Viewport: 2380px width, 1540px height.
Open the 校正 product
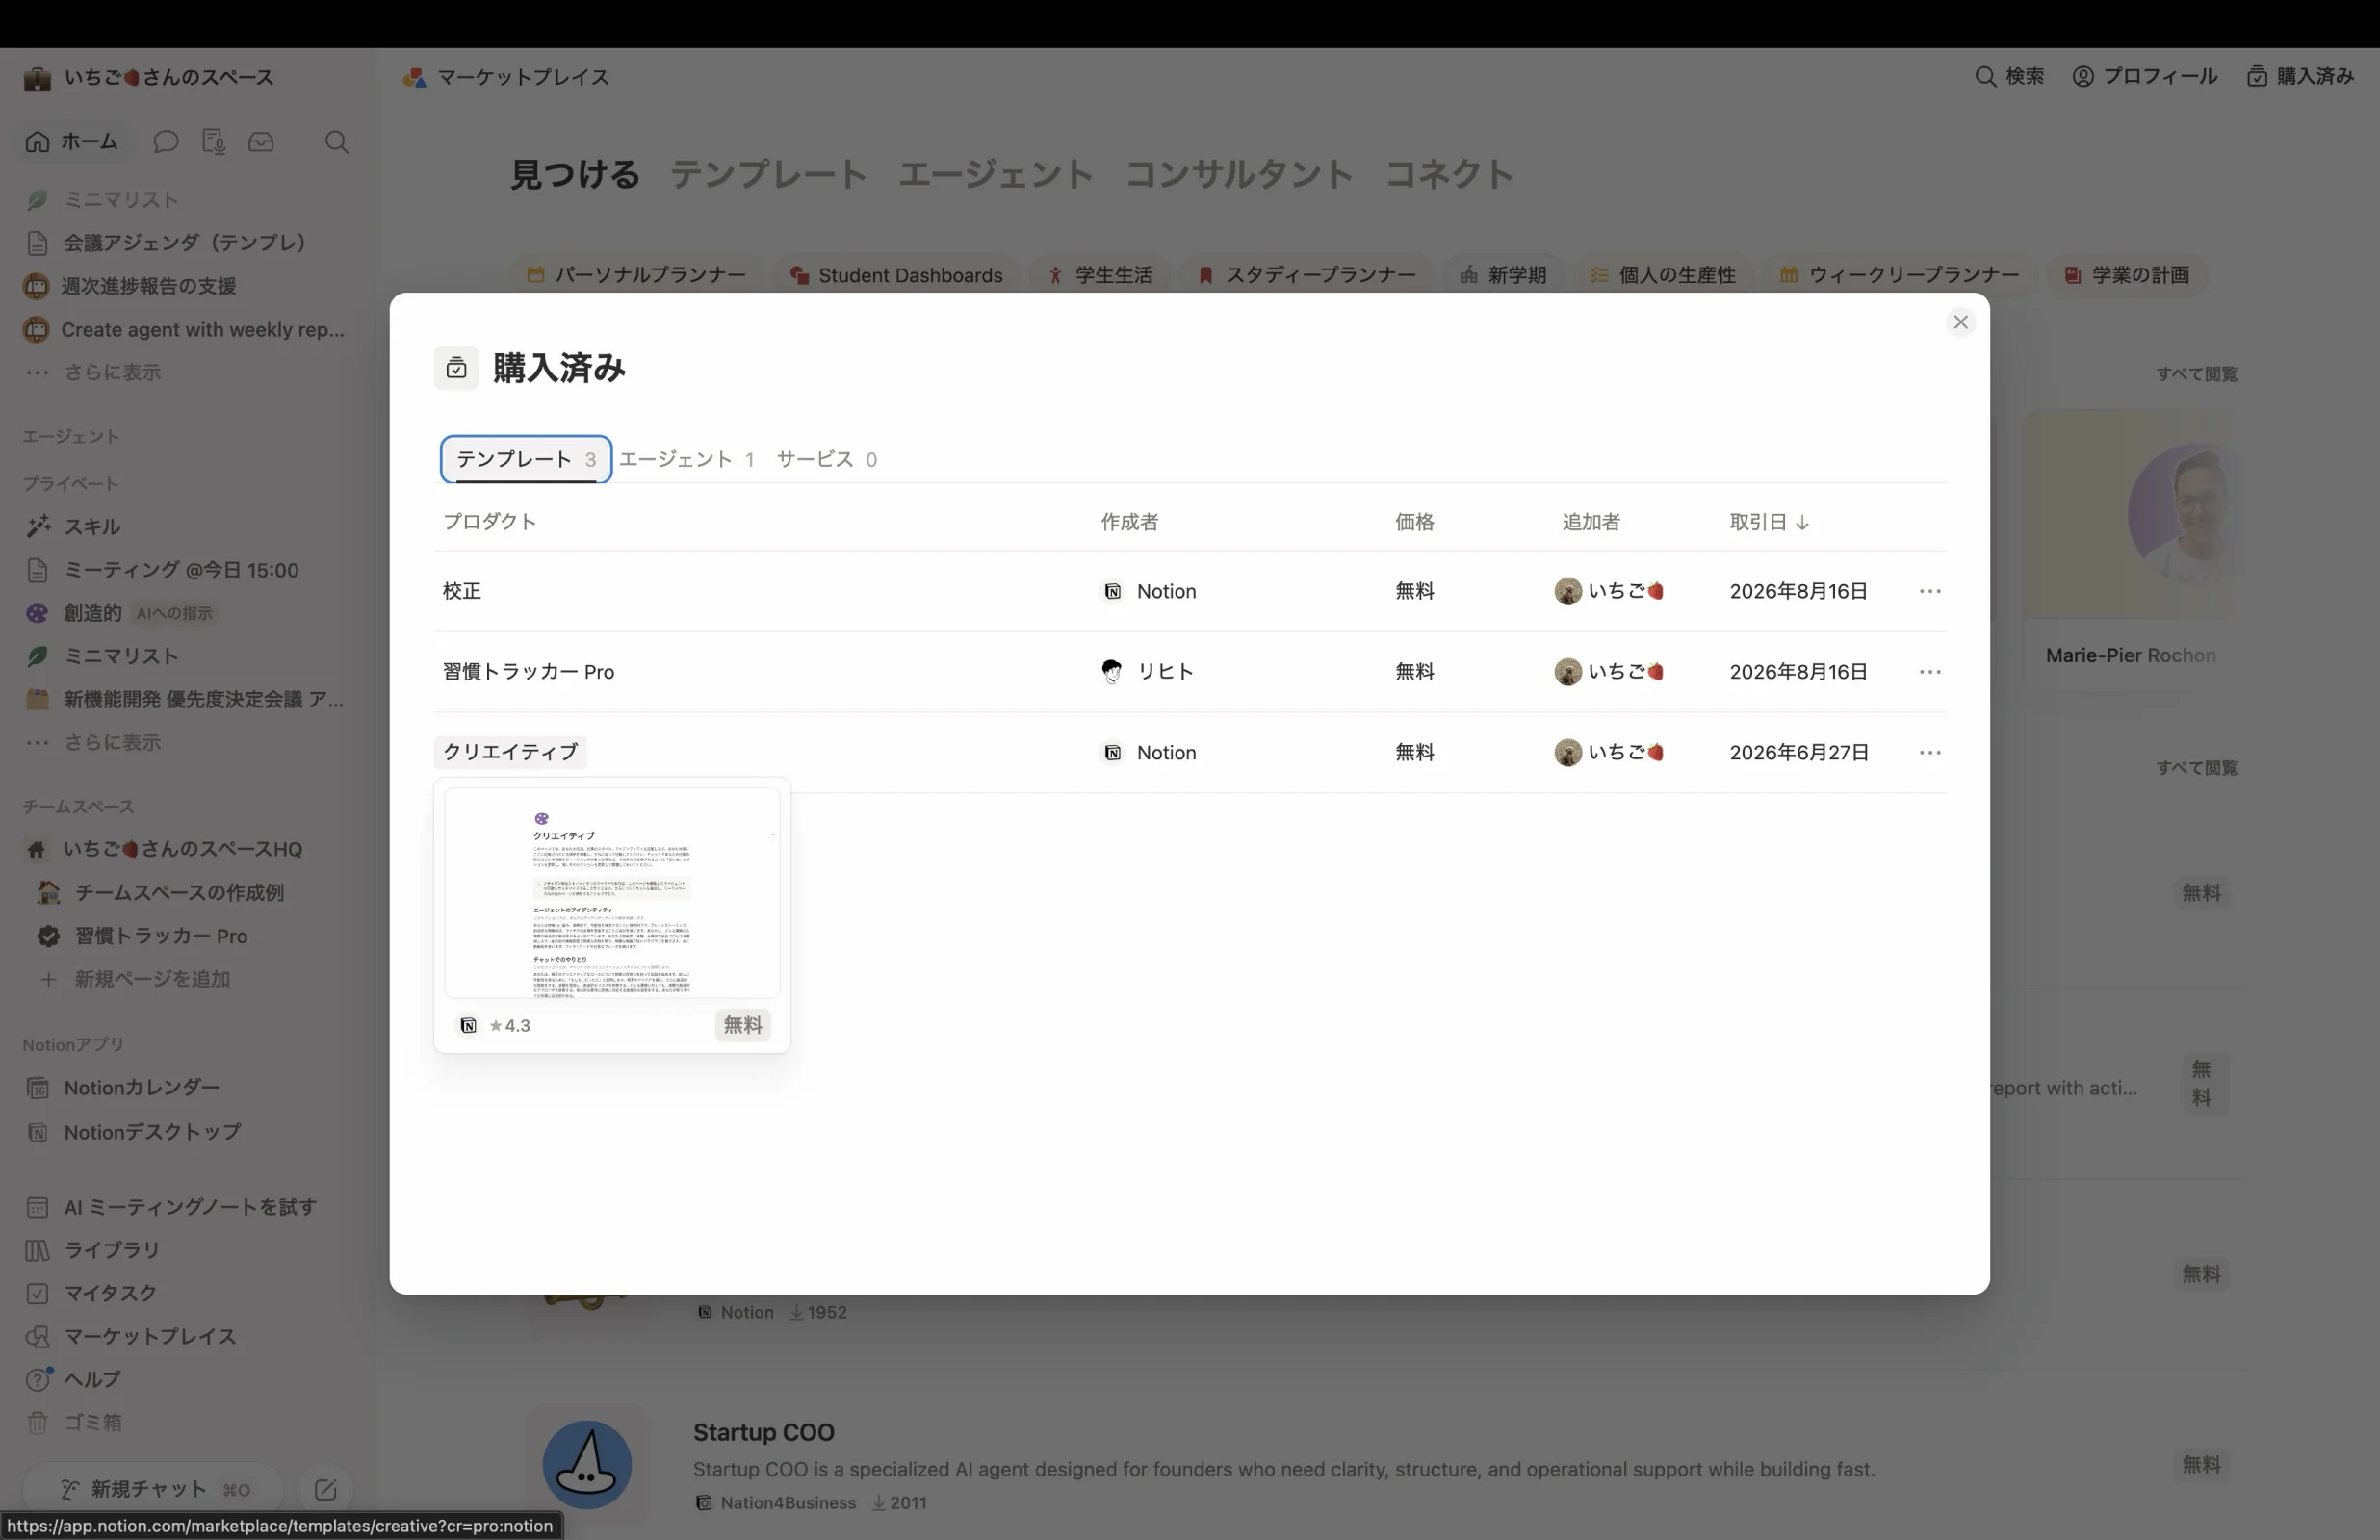462,591
